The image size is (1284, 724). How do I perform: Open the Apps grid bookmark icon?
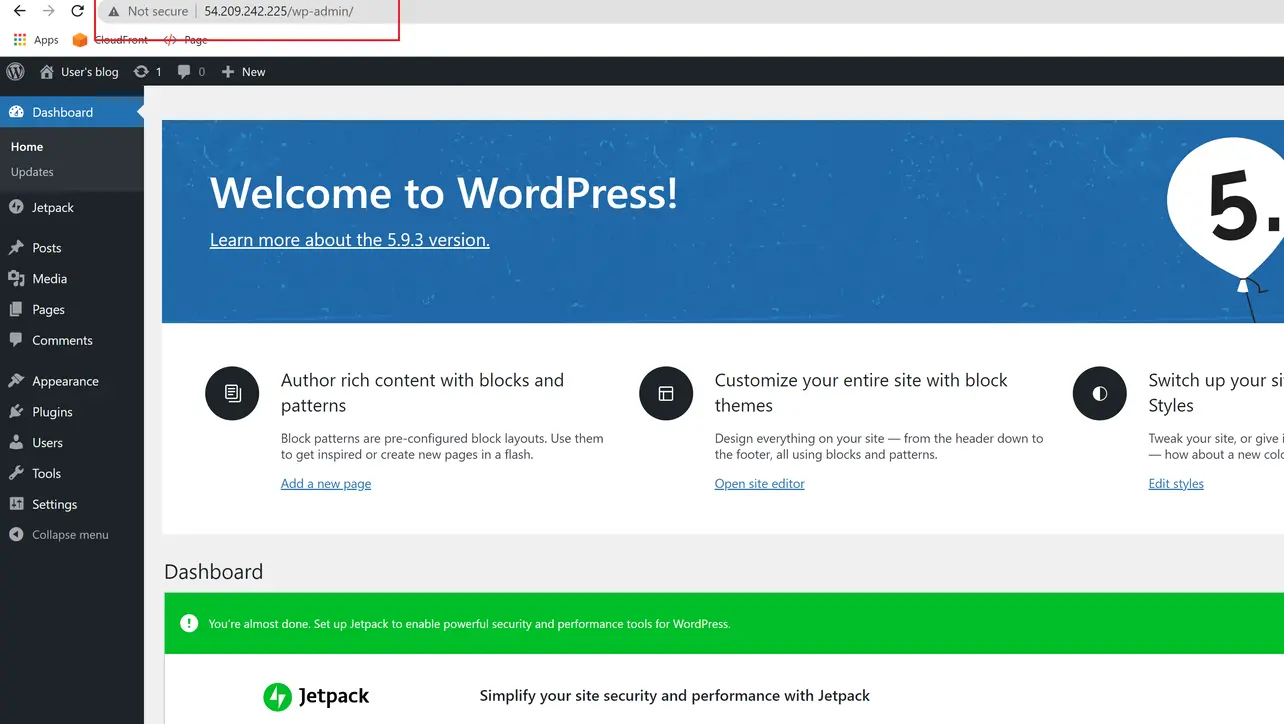(x=20, y=40)
